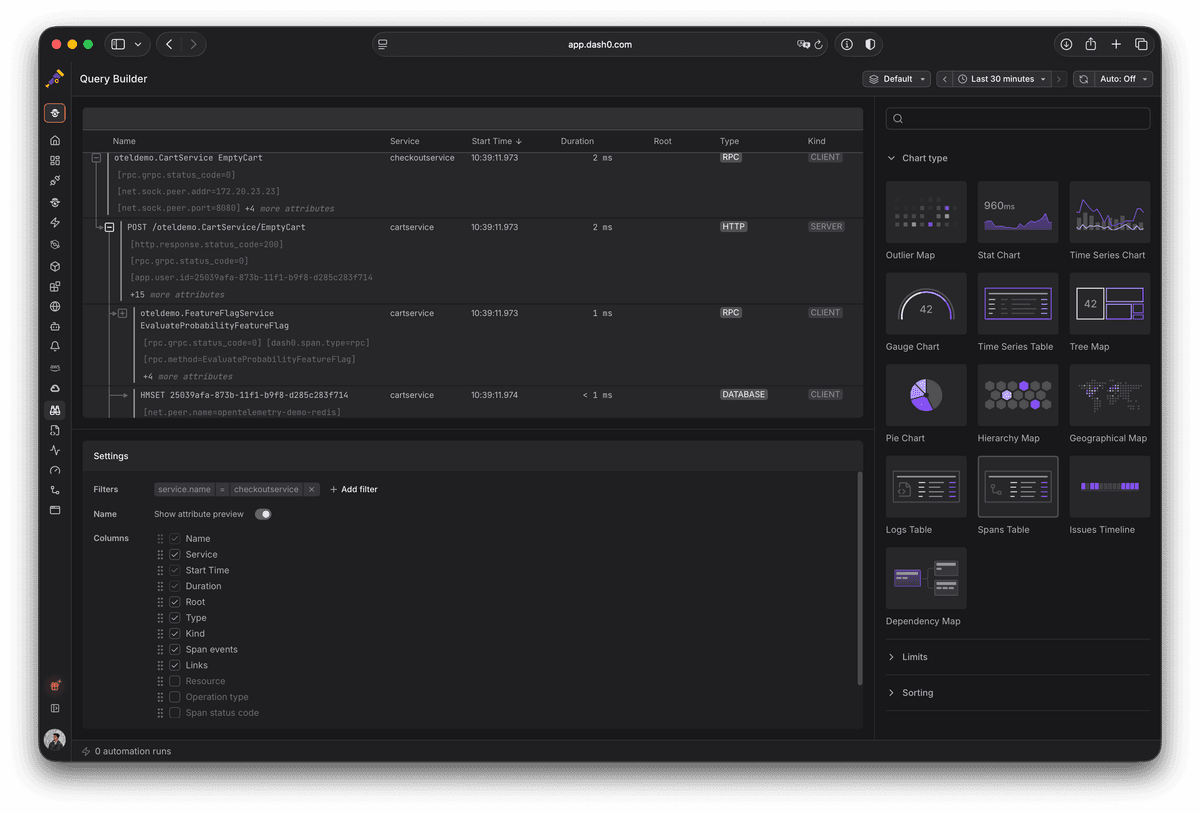Uncheck the Links column checkbox
The width and height of the screenshot is (1200, 813).
pyautogui.click(x=175, y=665)
